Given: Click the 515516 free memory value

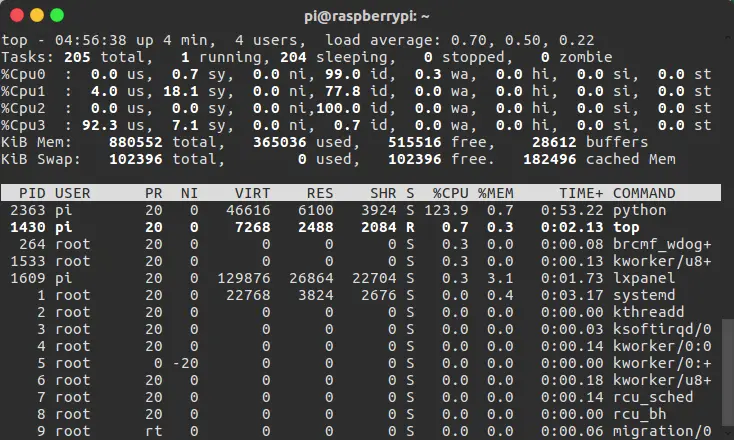Looking at the screenshot, I should click(415, 142).
